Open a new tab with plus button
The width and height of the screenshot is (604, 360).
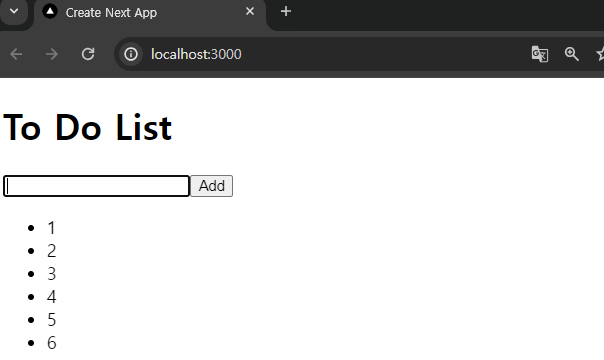coord(286,12)
